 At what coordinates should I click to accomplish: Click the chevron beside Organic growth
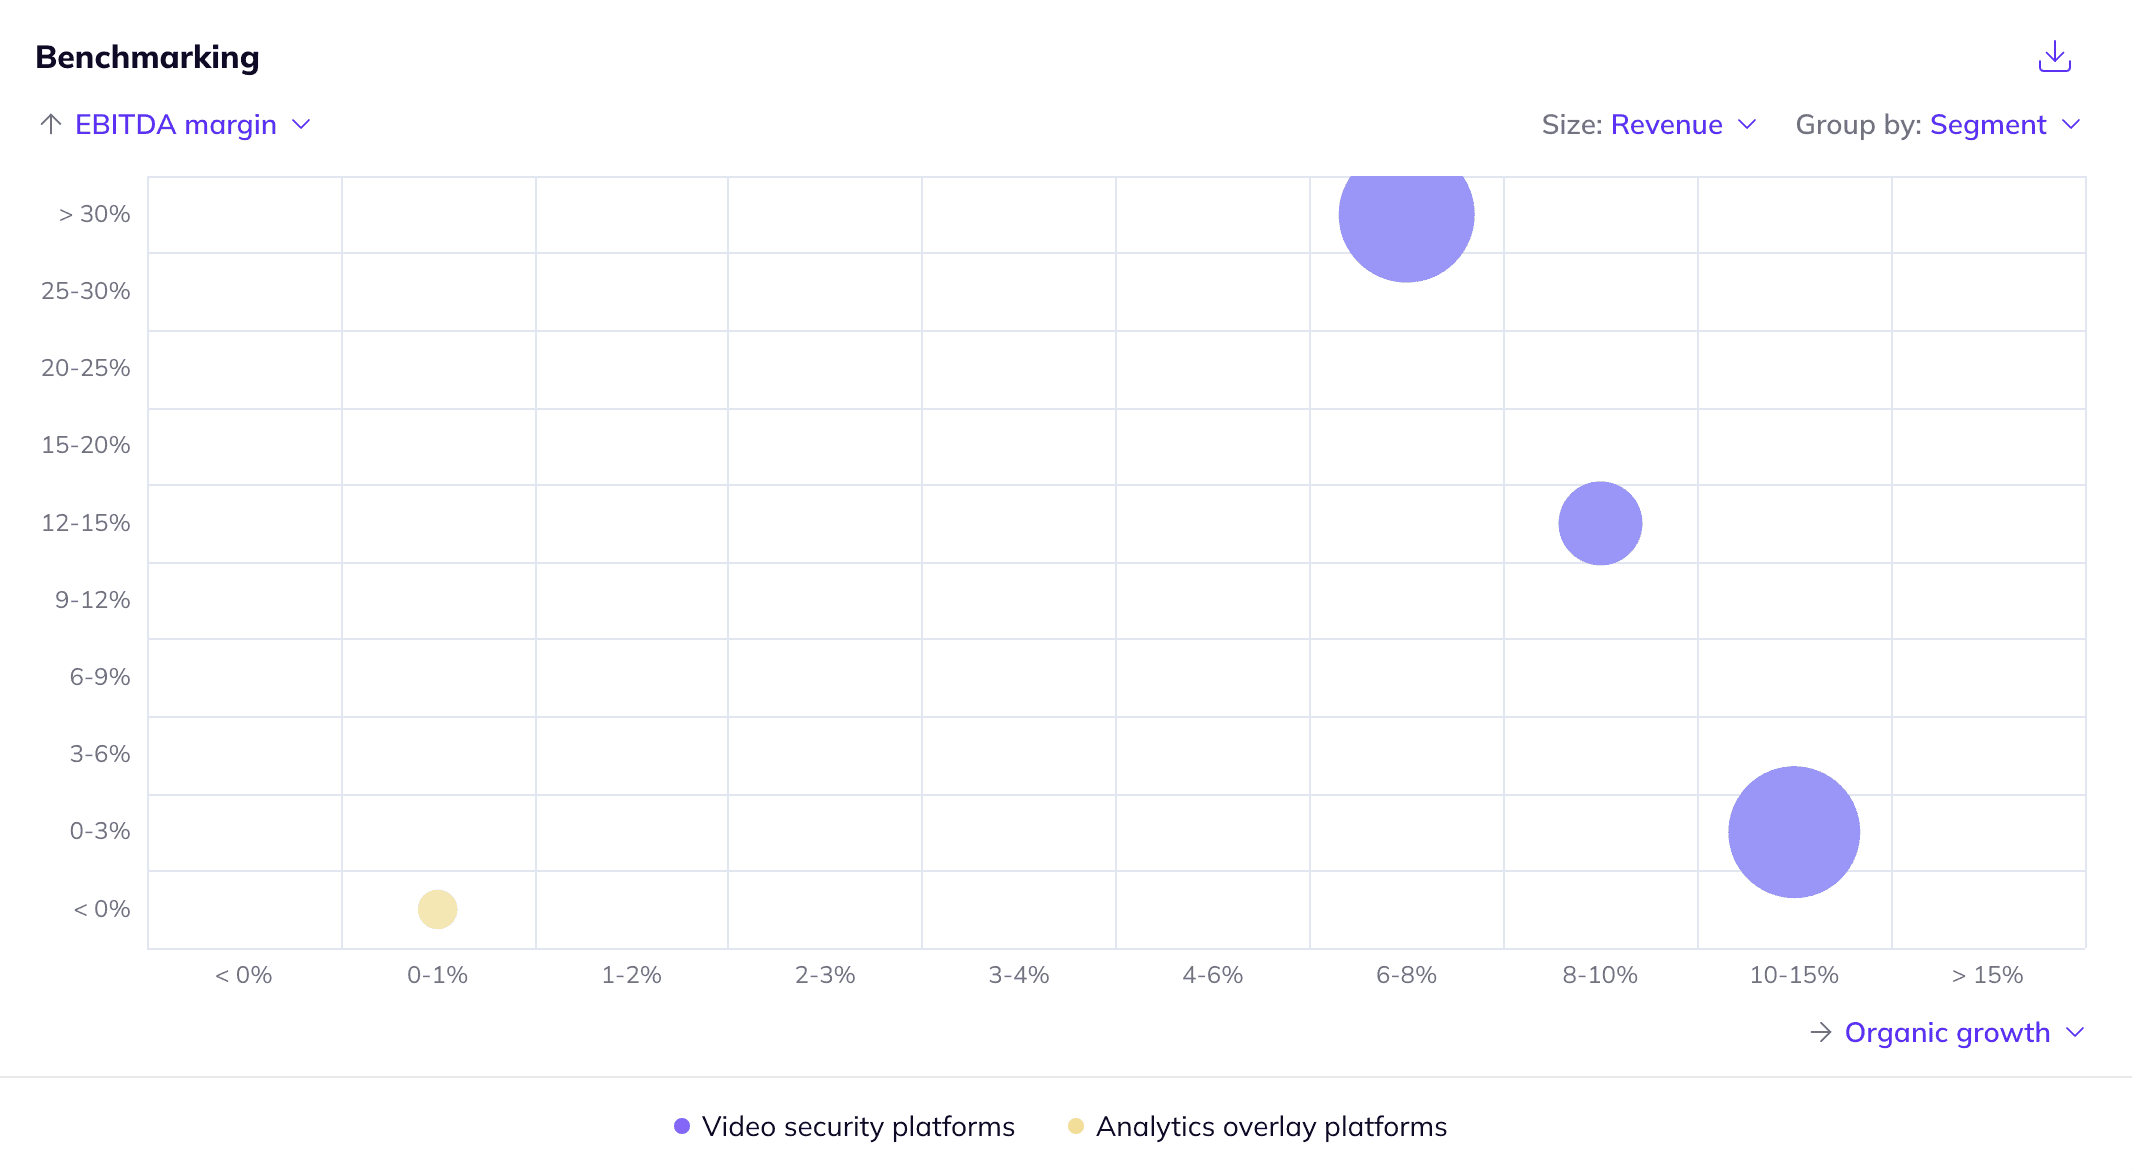click(2075, 1032)
